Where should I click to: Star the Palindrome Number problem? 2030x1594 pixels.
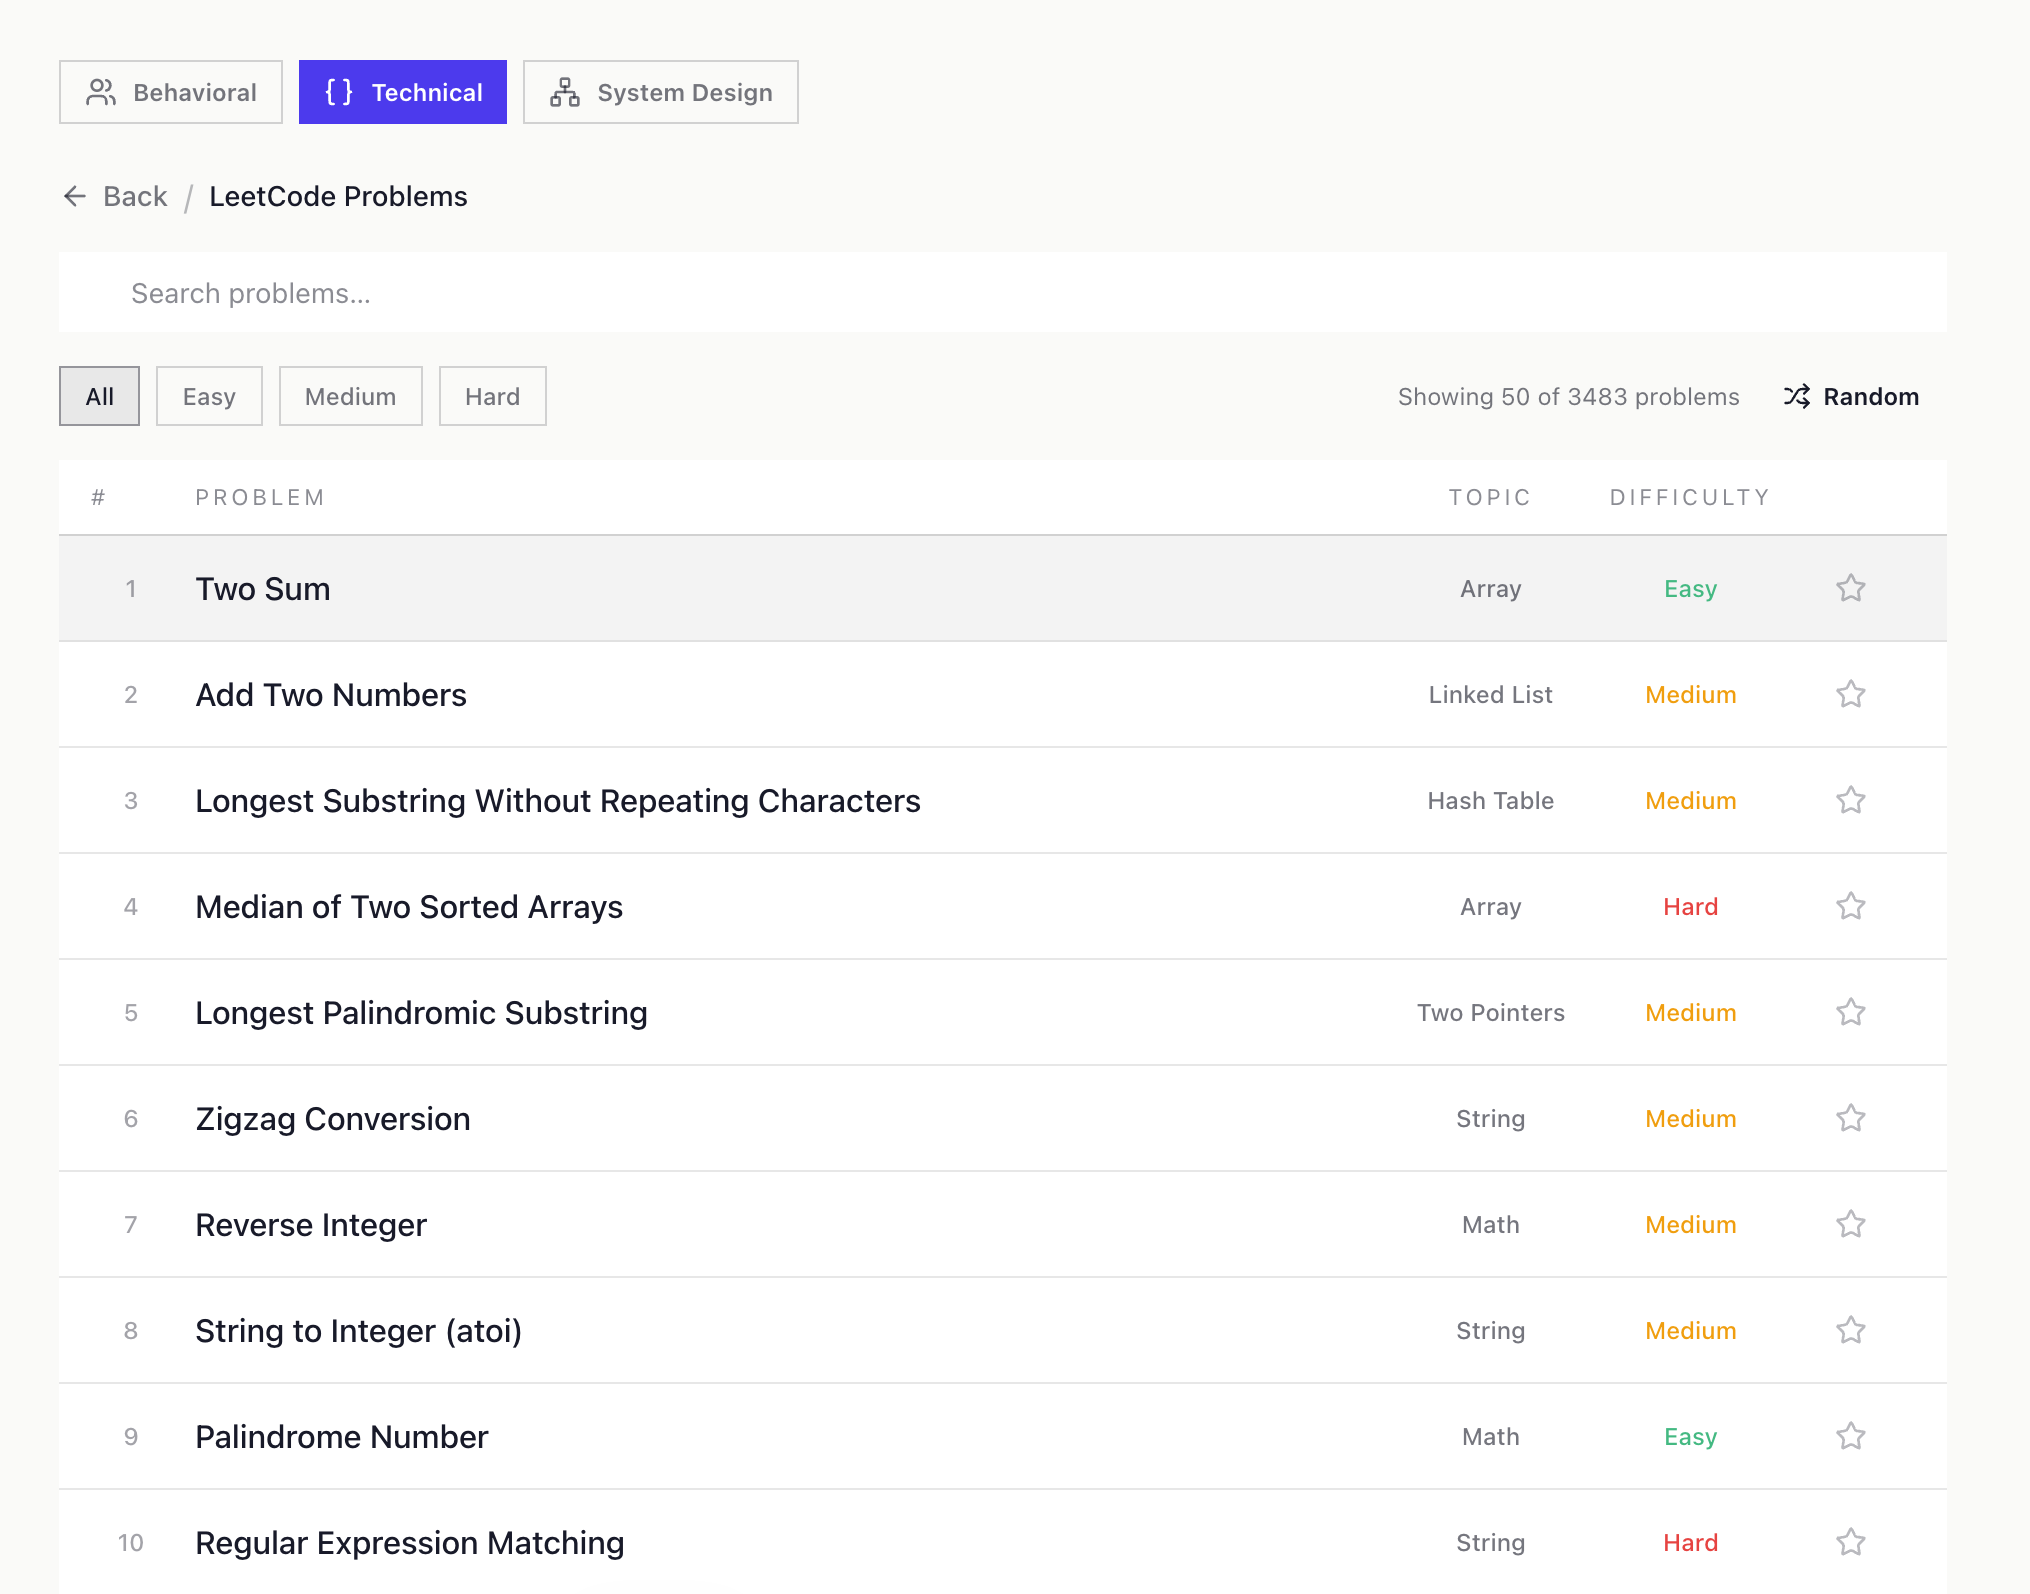point(1850,1436)
